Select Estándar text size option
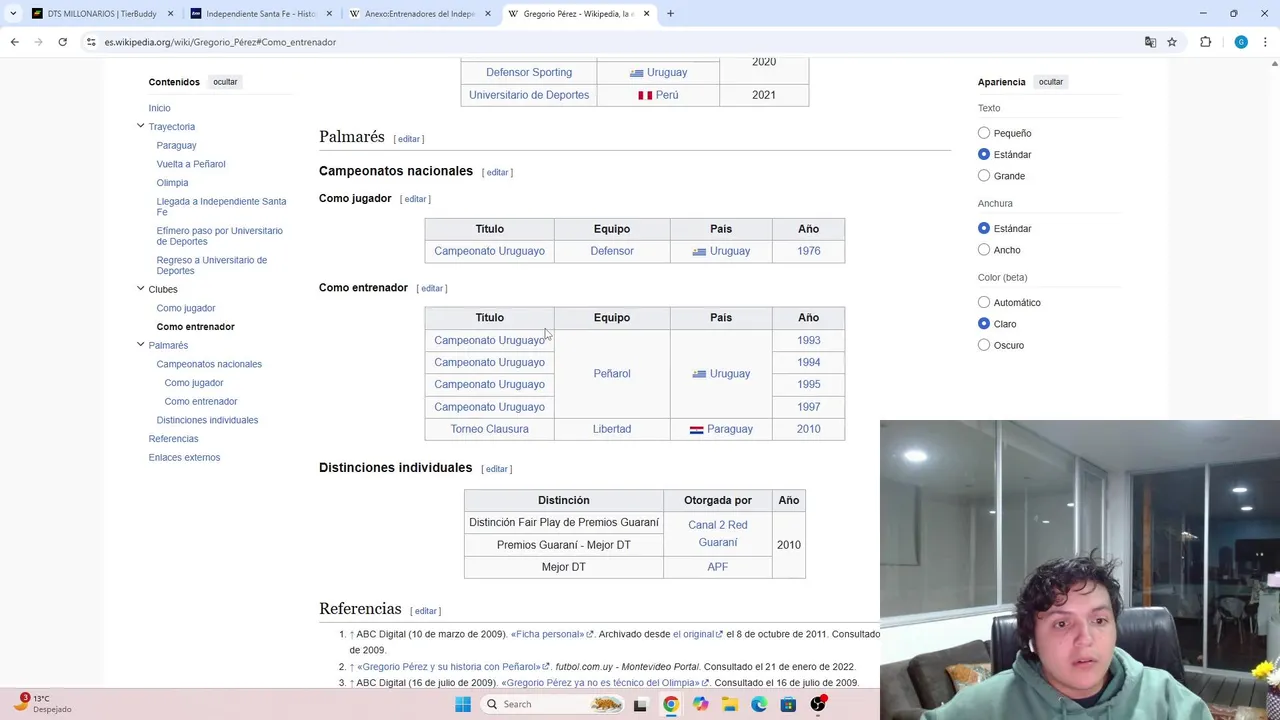Screen dimensions: 1280x720 tap(984, 154)
